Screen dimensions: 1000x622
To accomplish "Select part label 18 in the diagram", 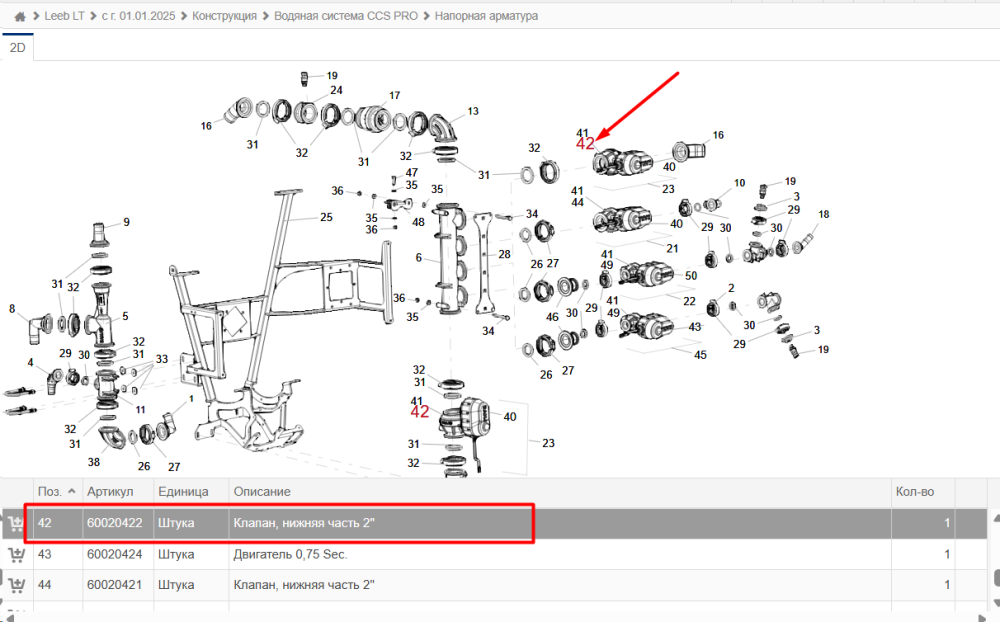I will [823, 215].
